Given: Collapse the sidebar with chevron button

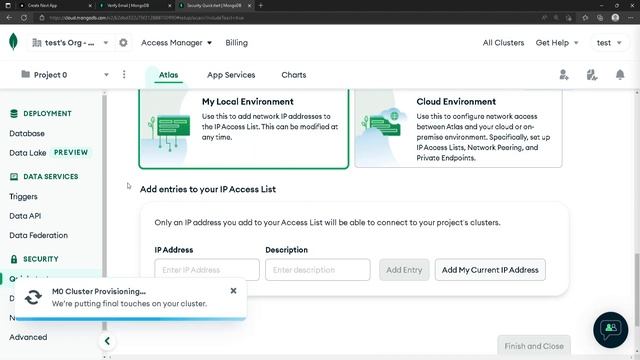Looking at the screenshot, I should [x=107, y=341].
